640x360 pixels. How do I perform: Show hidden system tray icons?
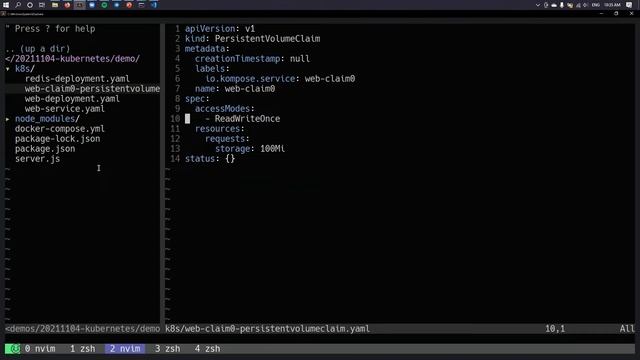[x=538, y=5]
